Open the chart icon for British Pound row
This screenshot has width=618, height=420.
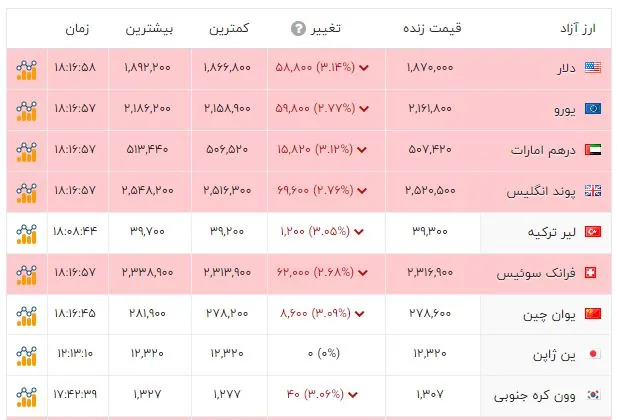pyautogui.click(x=26, y=193)
